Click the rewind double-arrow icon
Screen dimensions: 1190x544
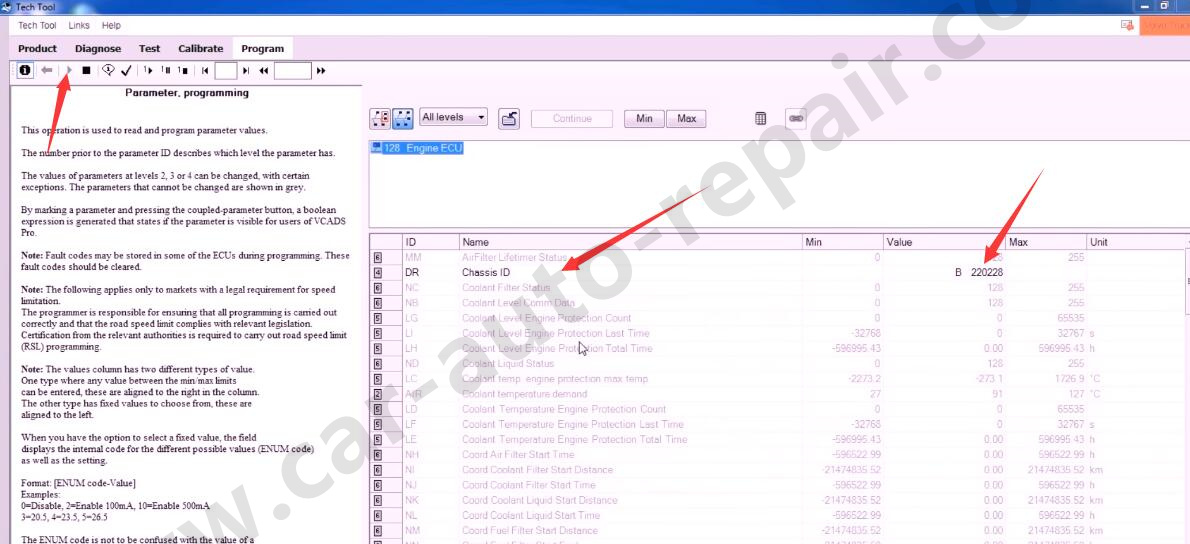coord(264,71)
